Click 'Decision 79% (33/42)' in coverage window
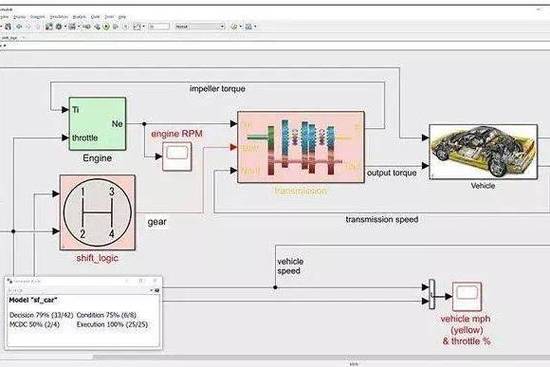 (x=41, y=315)
